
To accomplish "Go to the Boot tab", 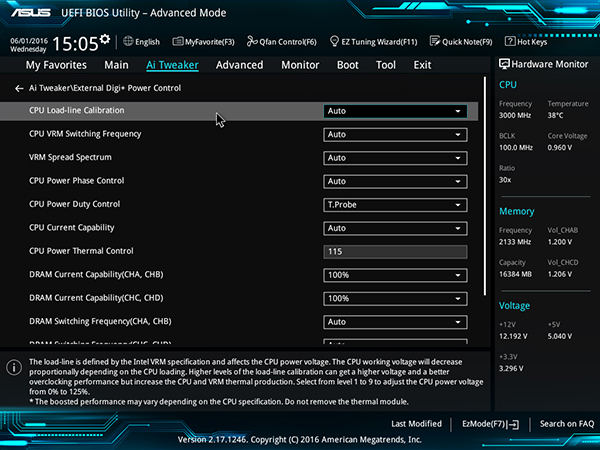I will pos(348,65).
